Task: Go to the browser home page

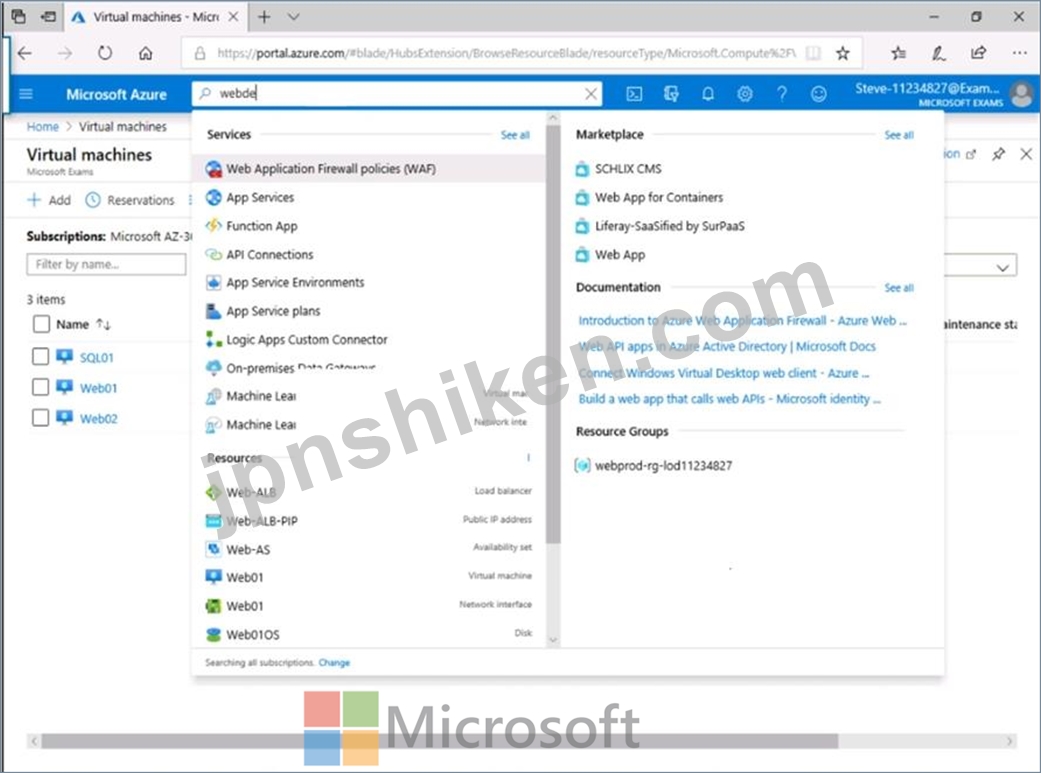Action: [145, 53]
